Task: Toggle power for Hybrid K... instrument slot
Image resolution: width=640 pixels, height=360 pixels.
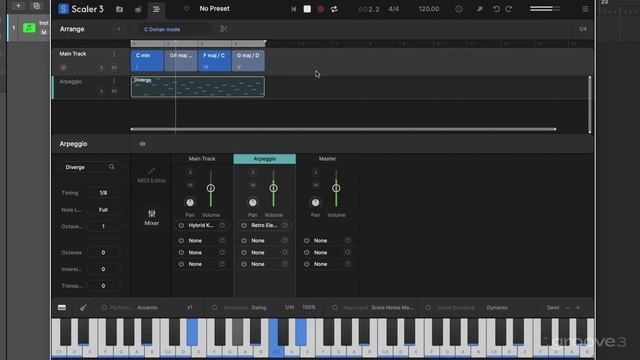Action: [181, 225]
